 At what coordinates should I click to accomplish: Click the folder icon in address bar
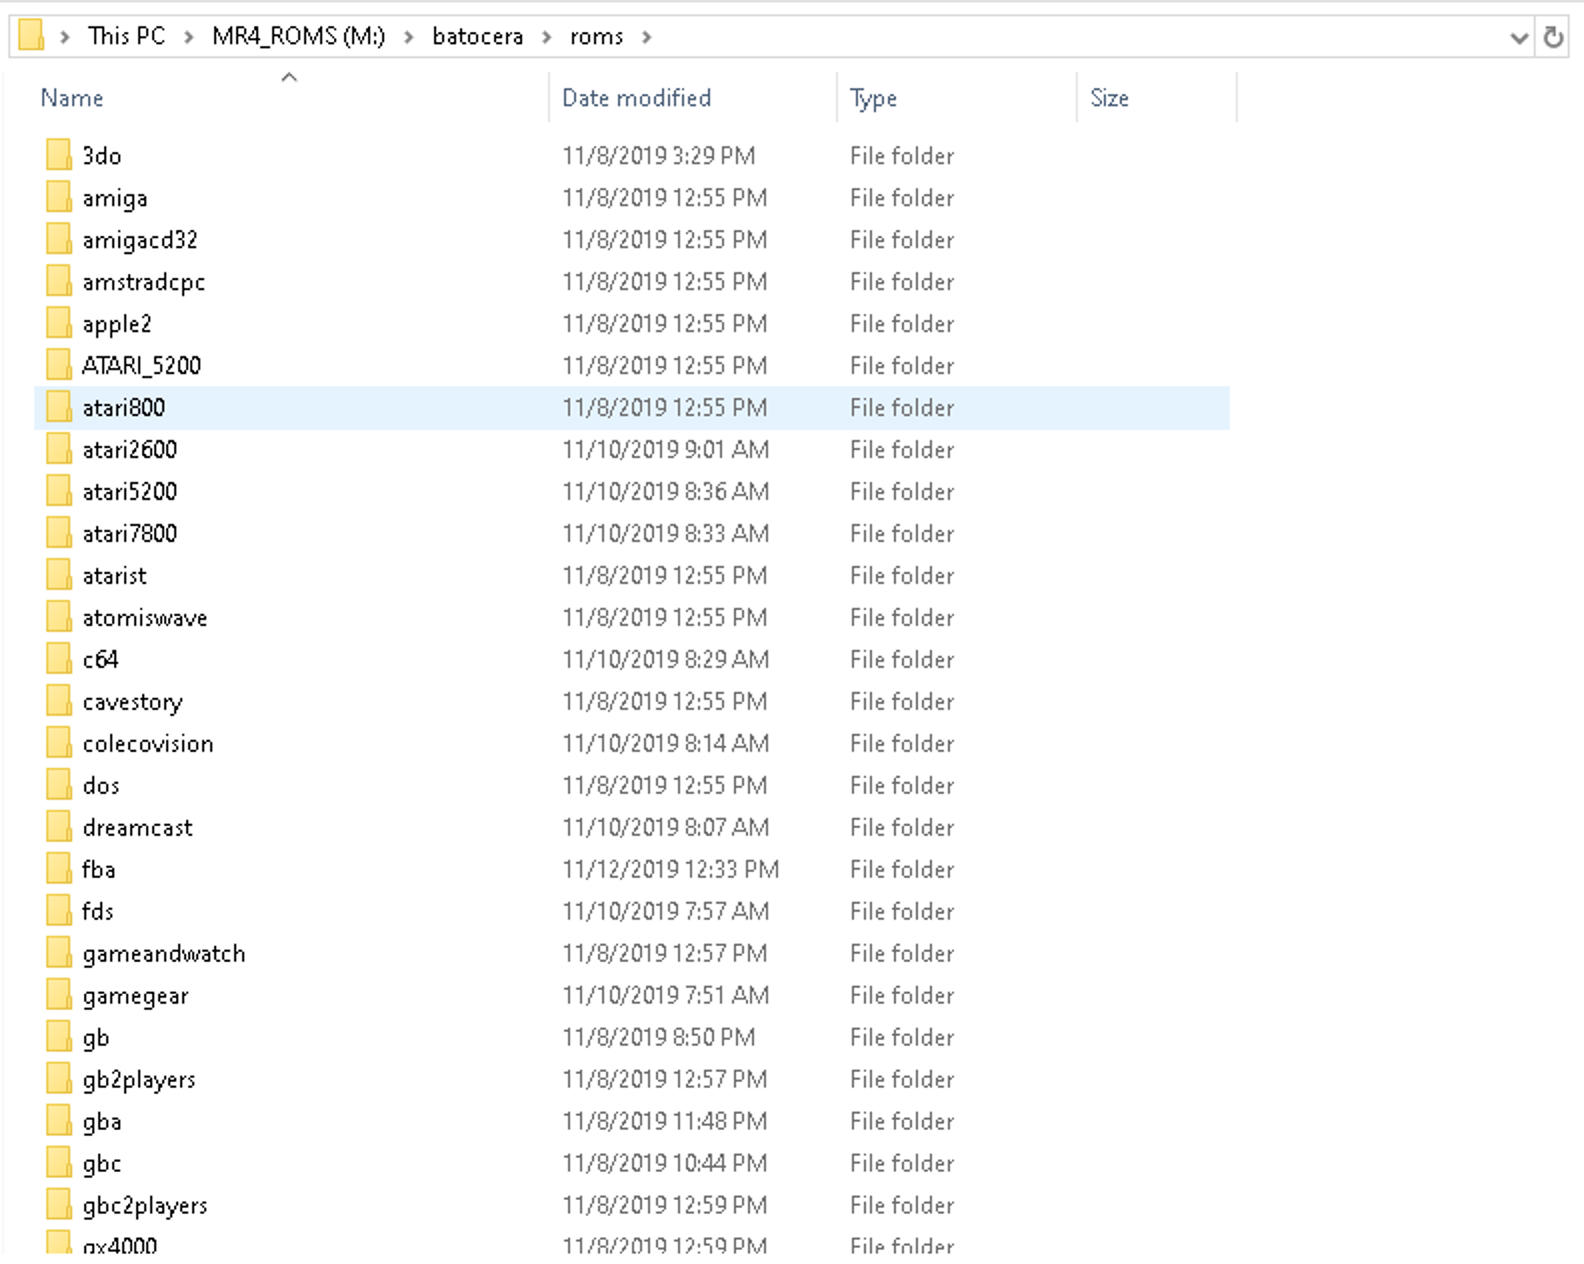point(32,36)
